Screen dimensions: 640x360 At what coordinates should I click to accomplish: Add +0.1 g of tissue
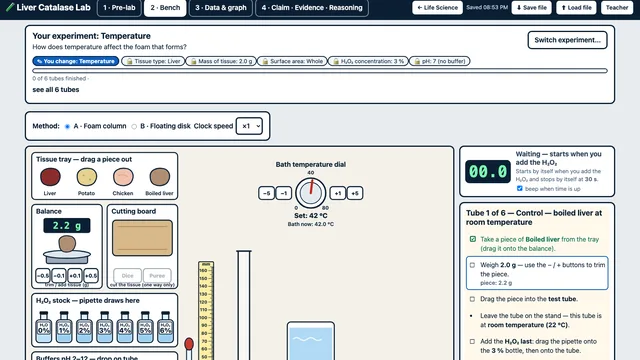pos(75,276)
